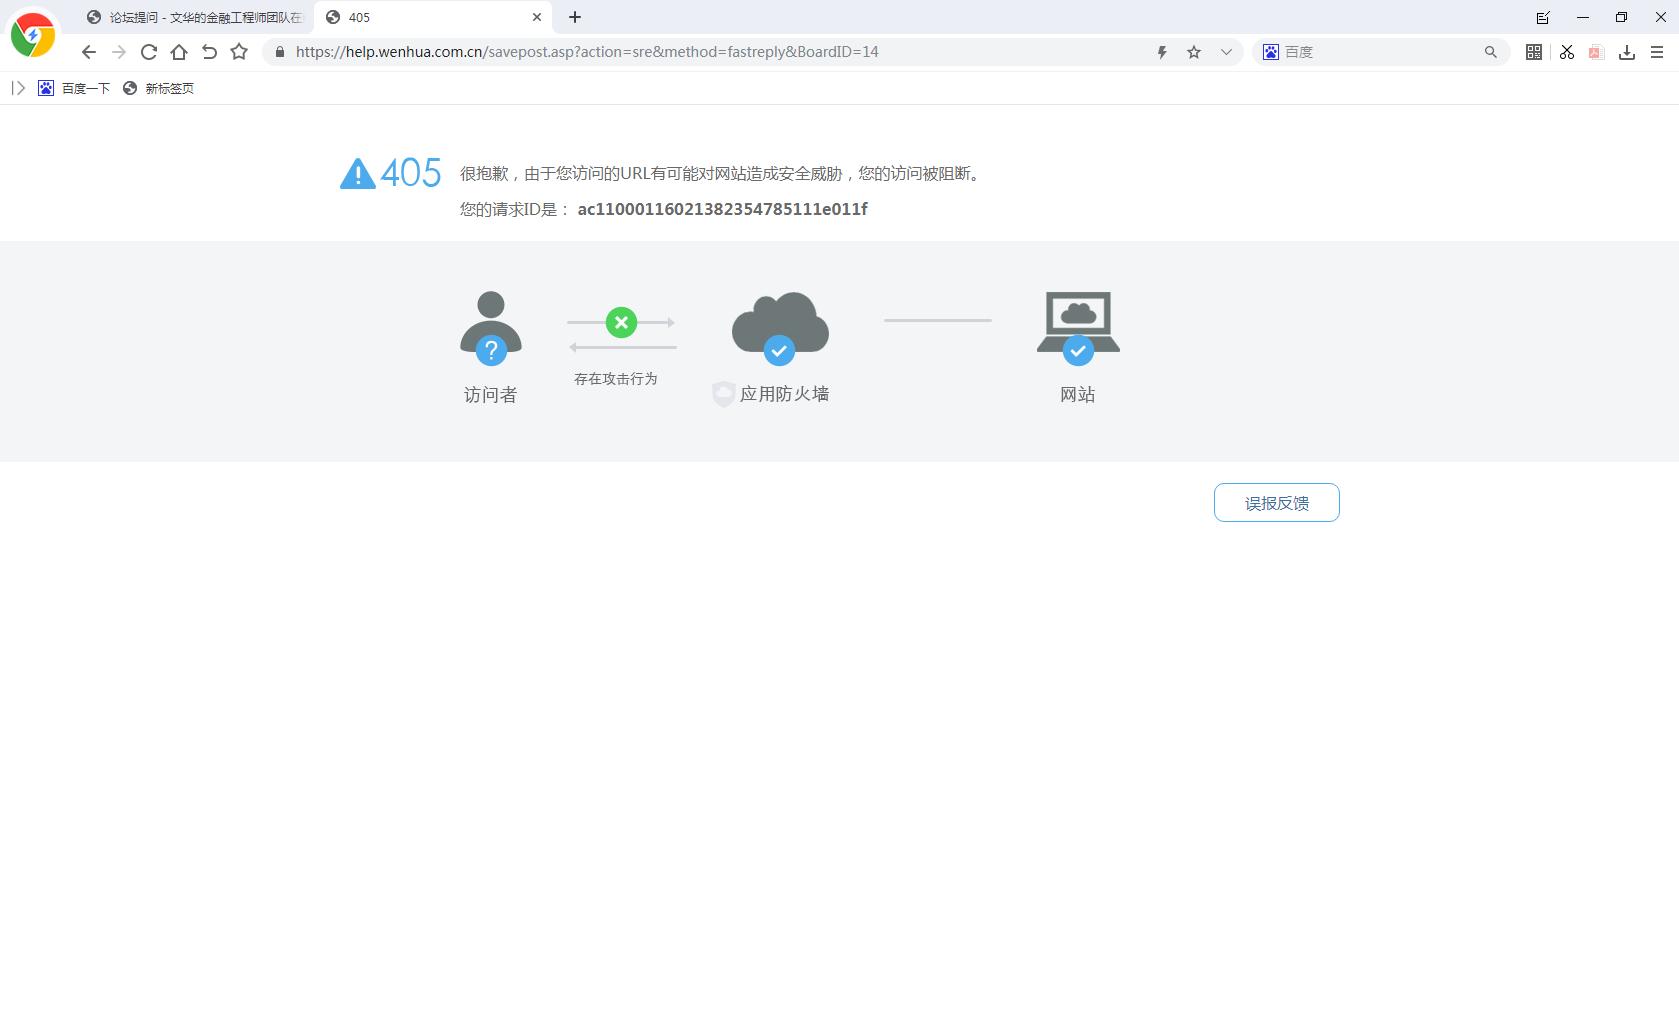Image resolution: width=1679 pixels, height=1009 pixels.
Task: Bookmark this page using address bar star
Action: pos(1194,52)
